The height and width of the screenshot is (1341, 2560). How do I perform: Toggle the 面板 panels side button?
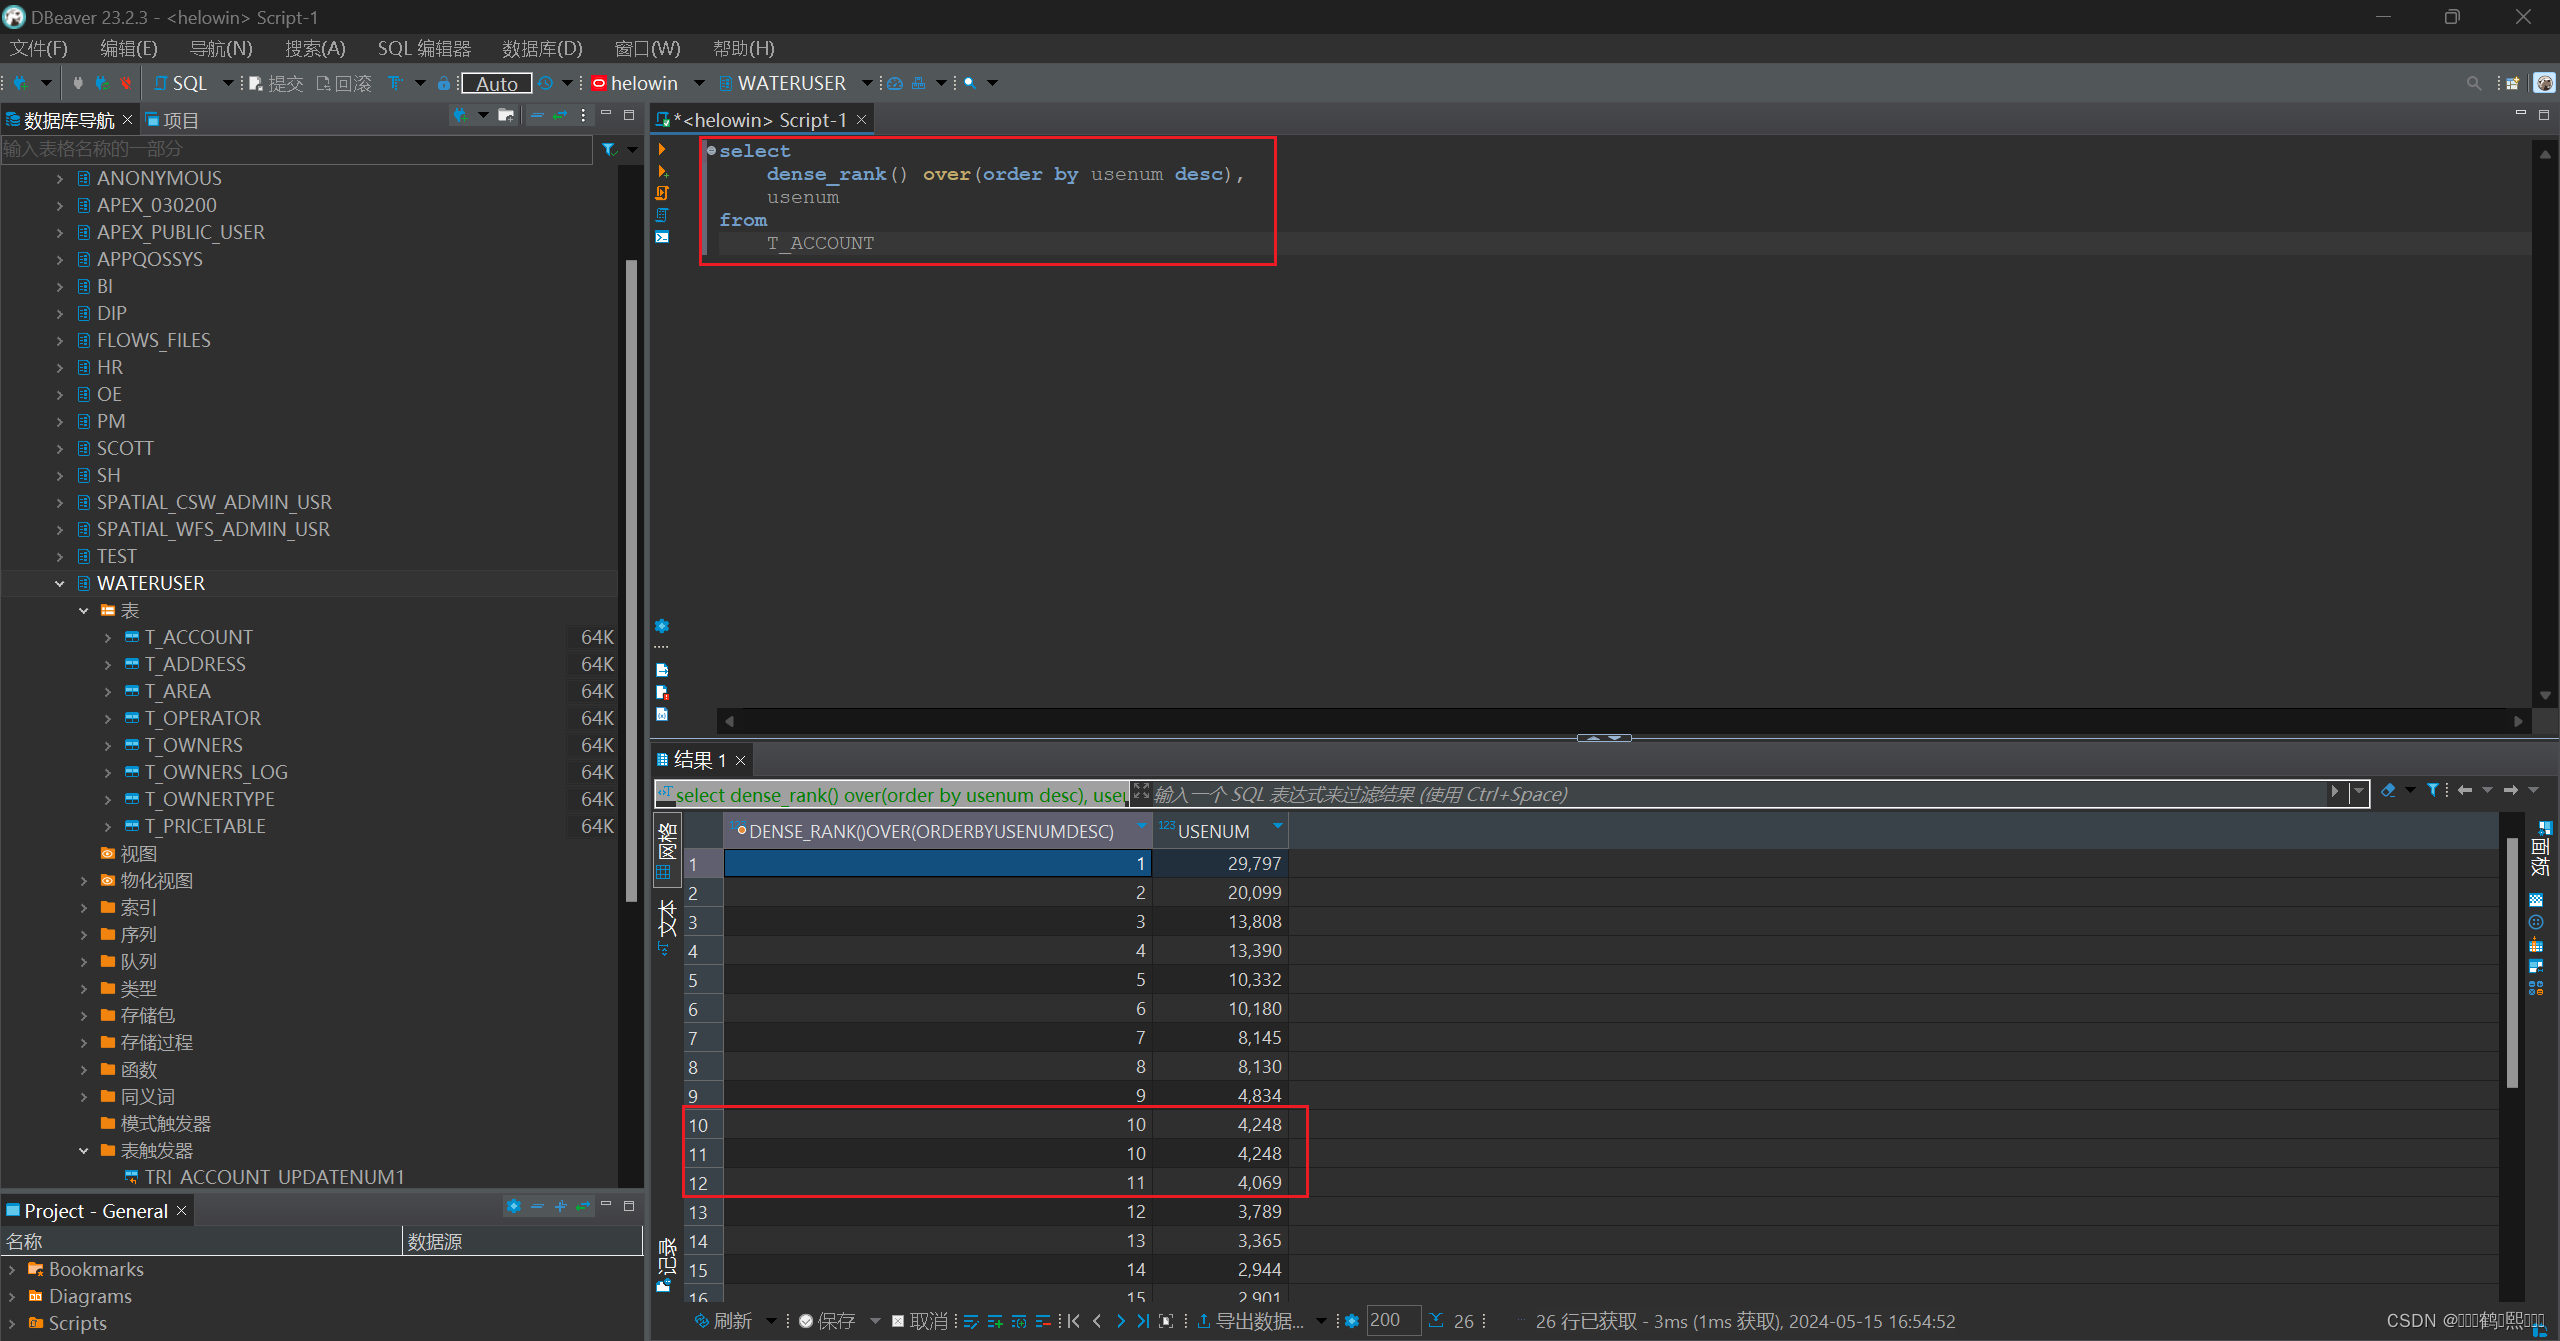(x=2543, y=849)
